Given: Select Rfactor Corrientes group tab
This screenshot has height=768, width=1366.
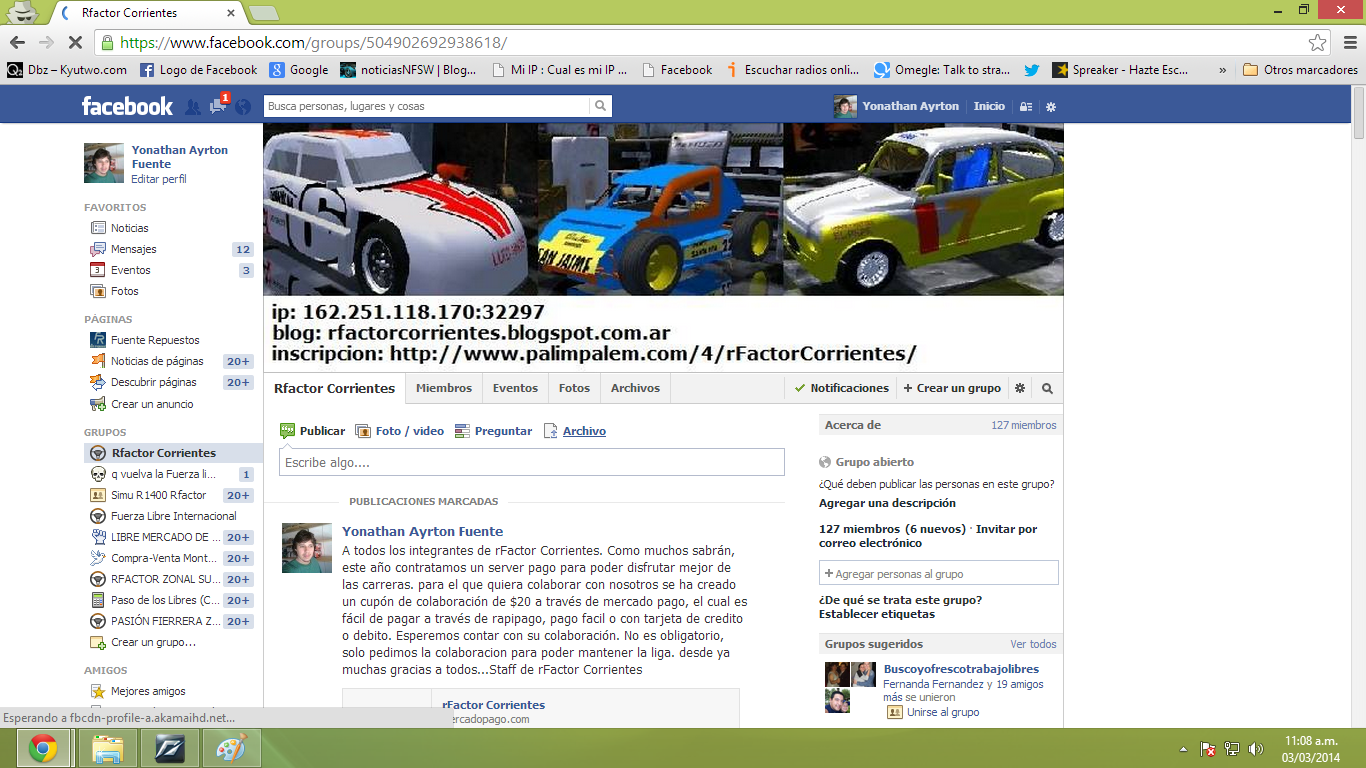Looking at the screenshot, I should (334, 388).
